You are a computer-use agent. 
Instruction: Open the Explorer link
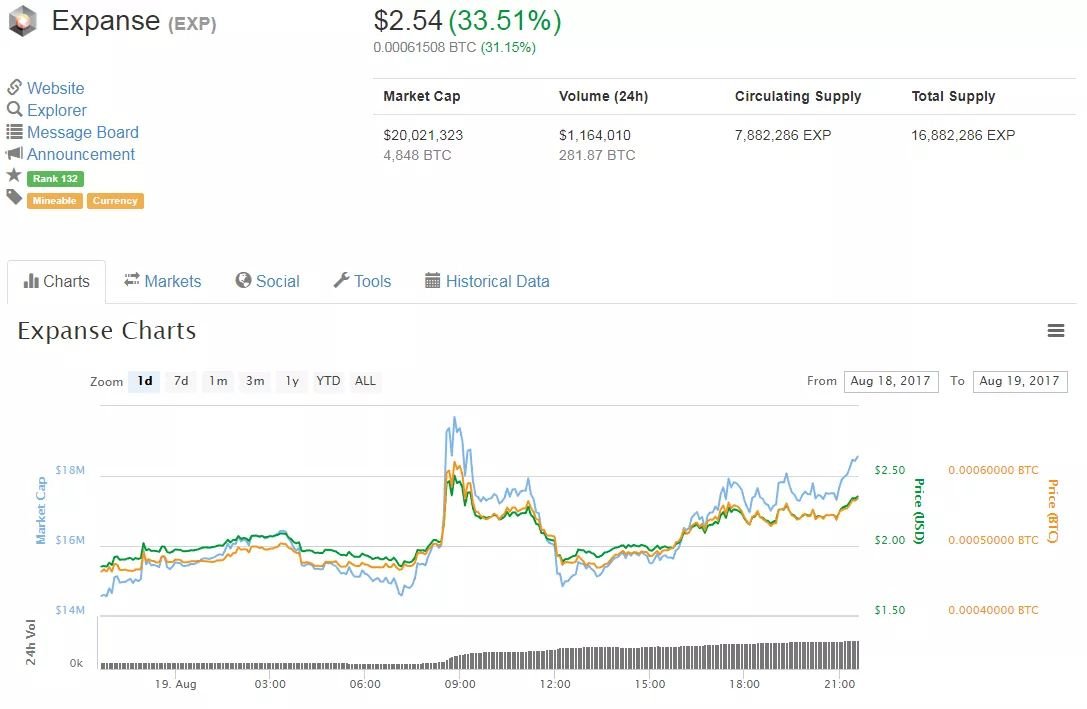click(x=57, y=110)
